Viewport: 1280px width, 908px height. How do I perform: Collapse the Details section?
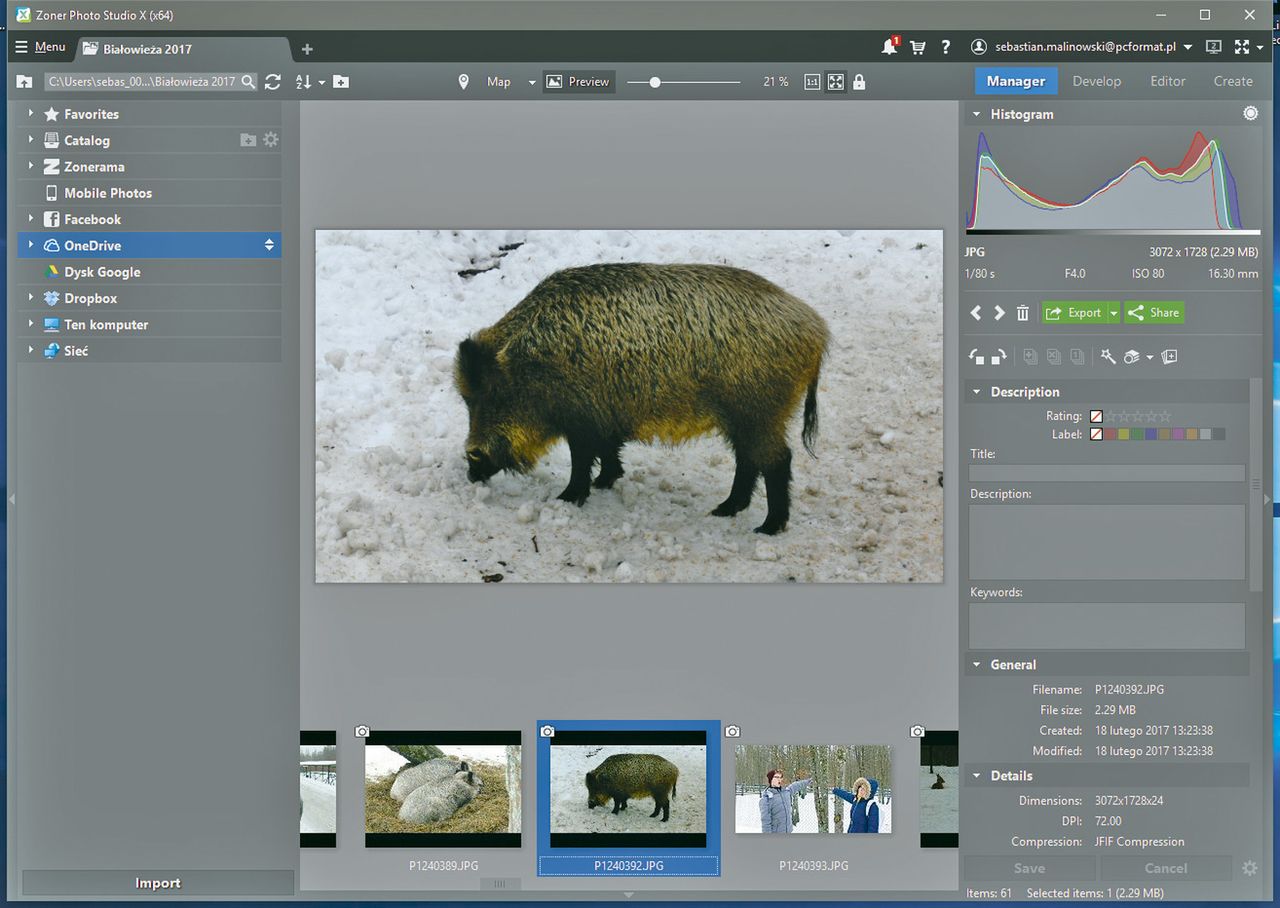click(977, 775)
